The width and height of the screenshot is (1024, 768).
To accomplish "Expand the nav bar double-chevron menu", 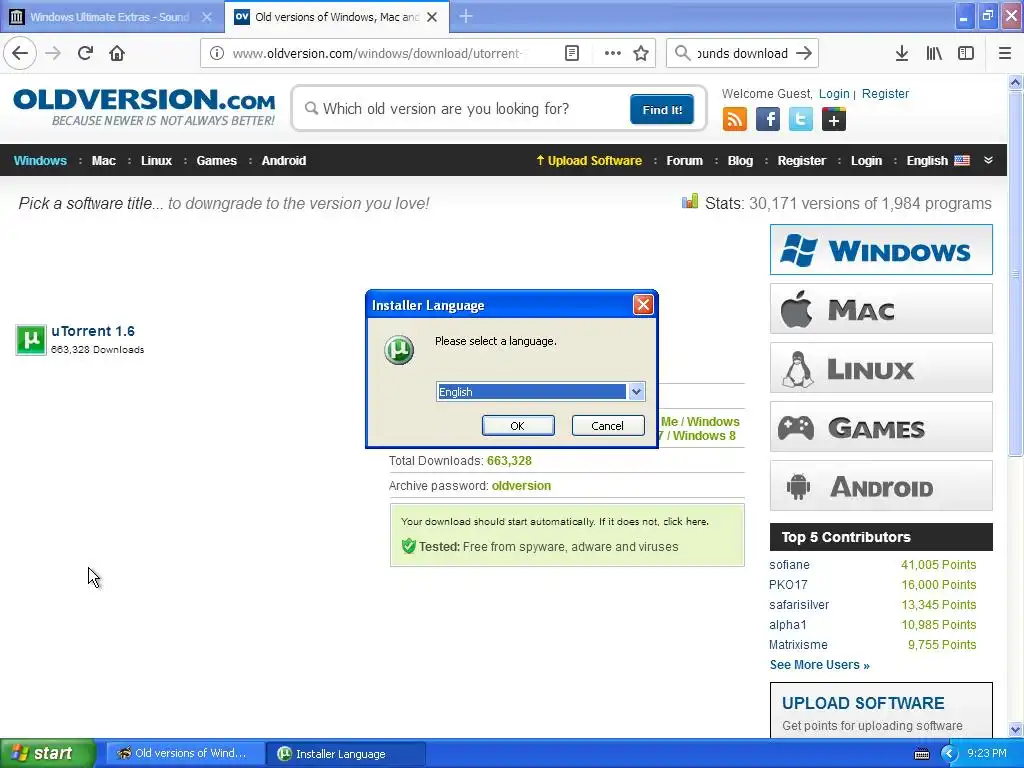I will [988, 160].
